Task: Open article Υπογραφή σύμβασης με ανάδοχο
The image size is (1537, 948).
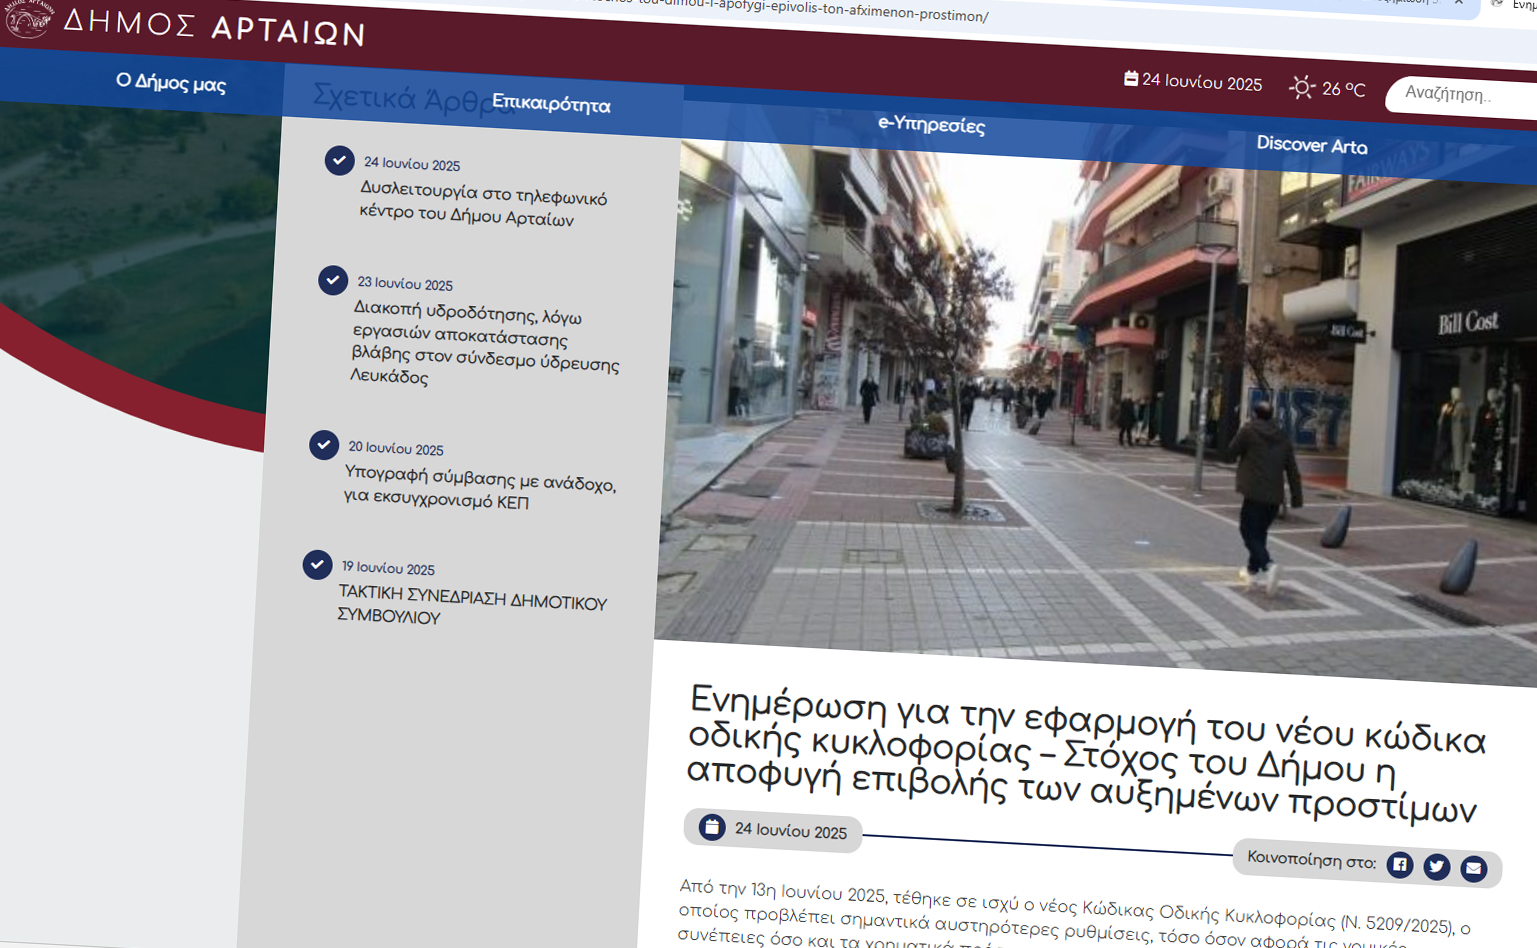Action: (x=480, y=487)
